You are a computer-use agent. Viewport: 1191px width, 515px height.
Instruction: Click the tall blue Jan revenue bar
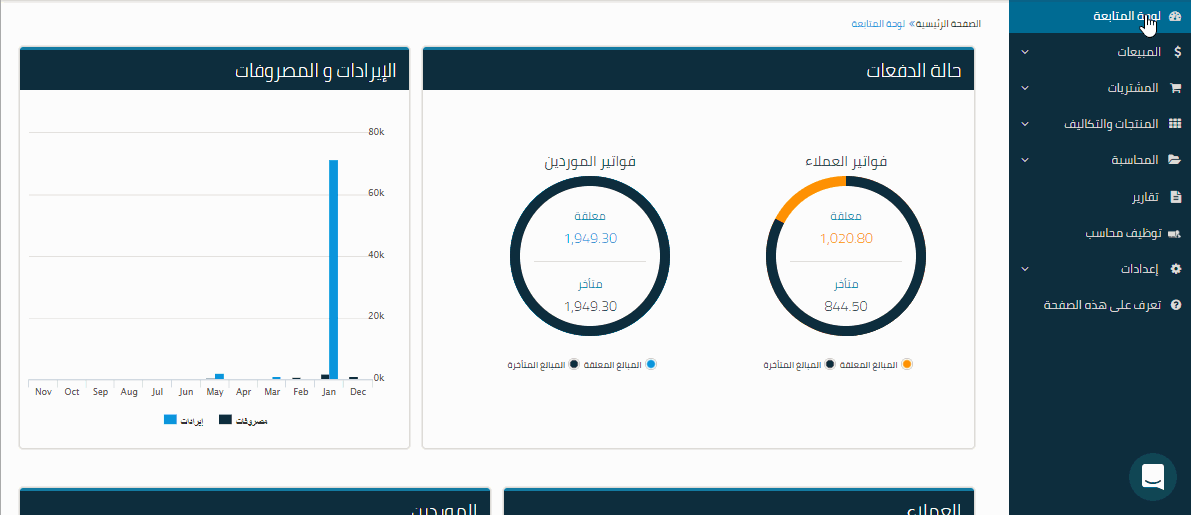[x=333, y=270]
